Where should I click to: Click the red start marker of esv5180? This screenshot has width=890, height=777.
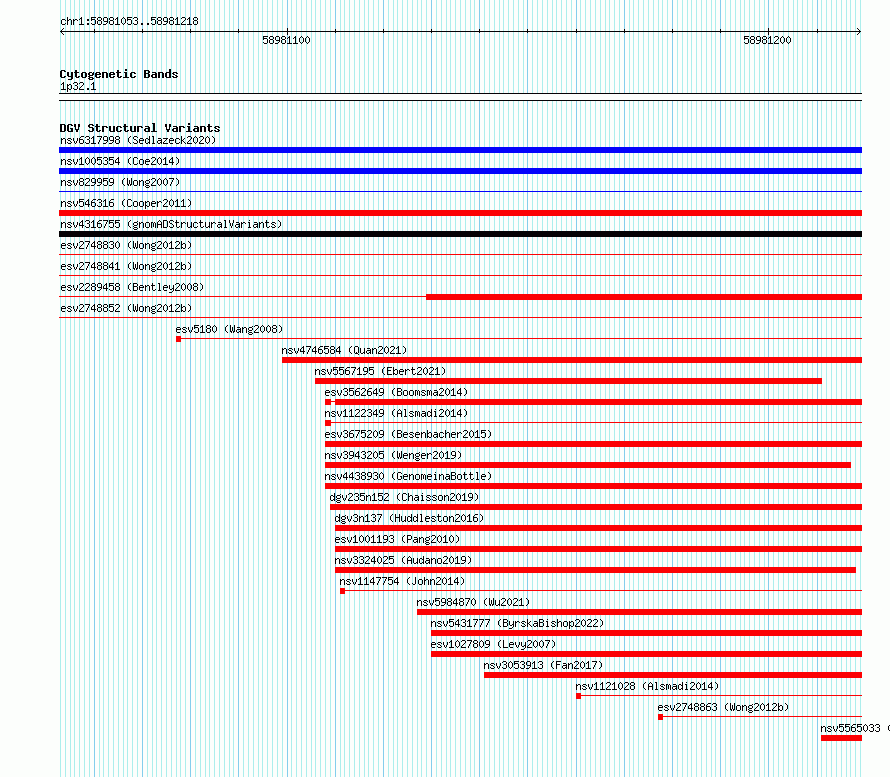178,339
